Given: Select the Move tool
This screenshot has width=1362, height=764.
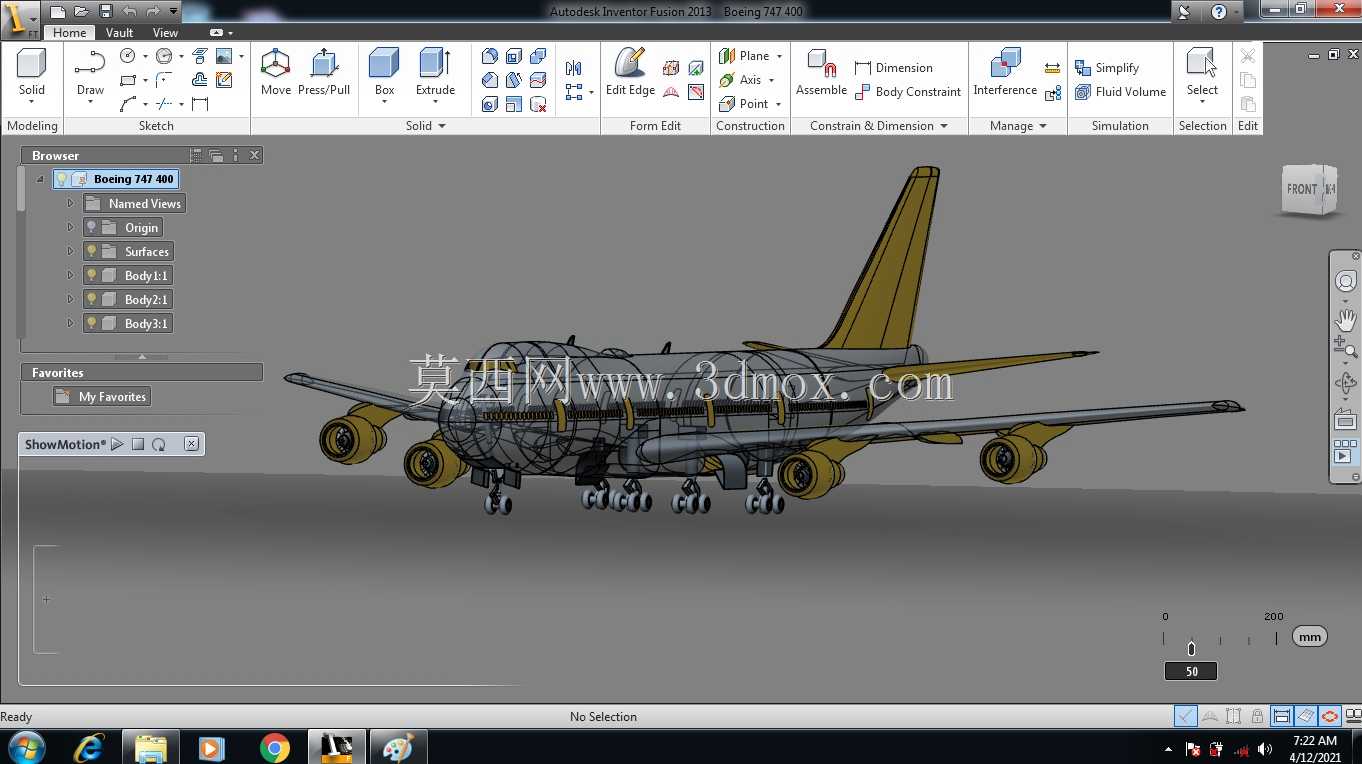Looking at the screenshot, I should pyautogui.click(x=275, y=72).
